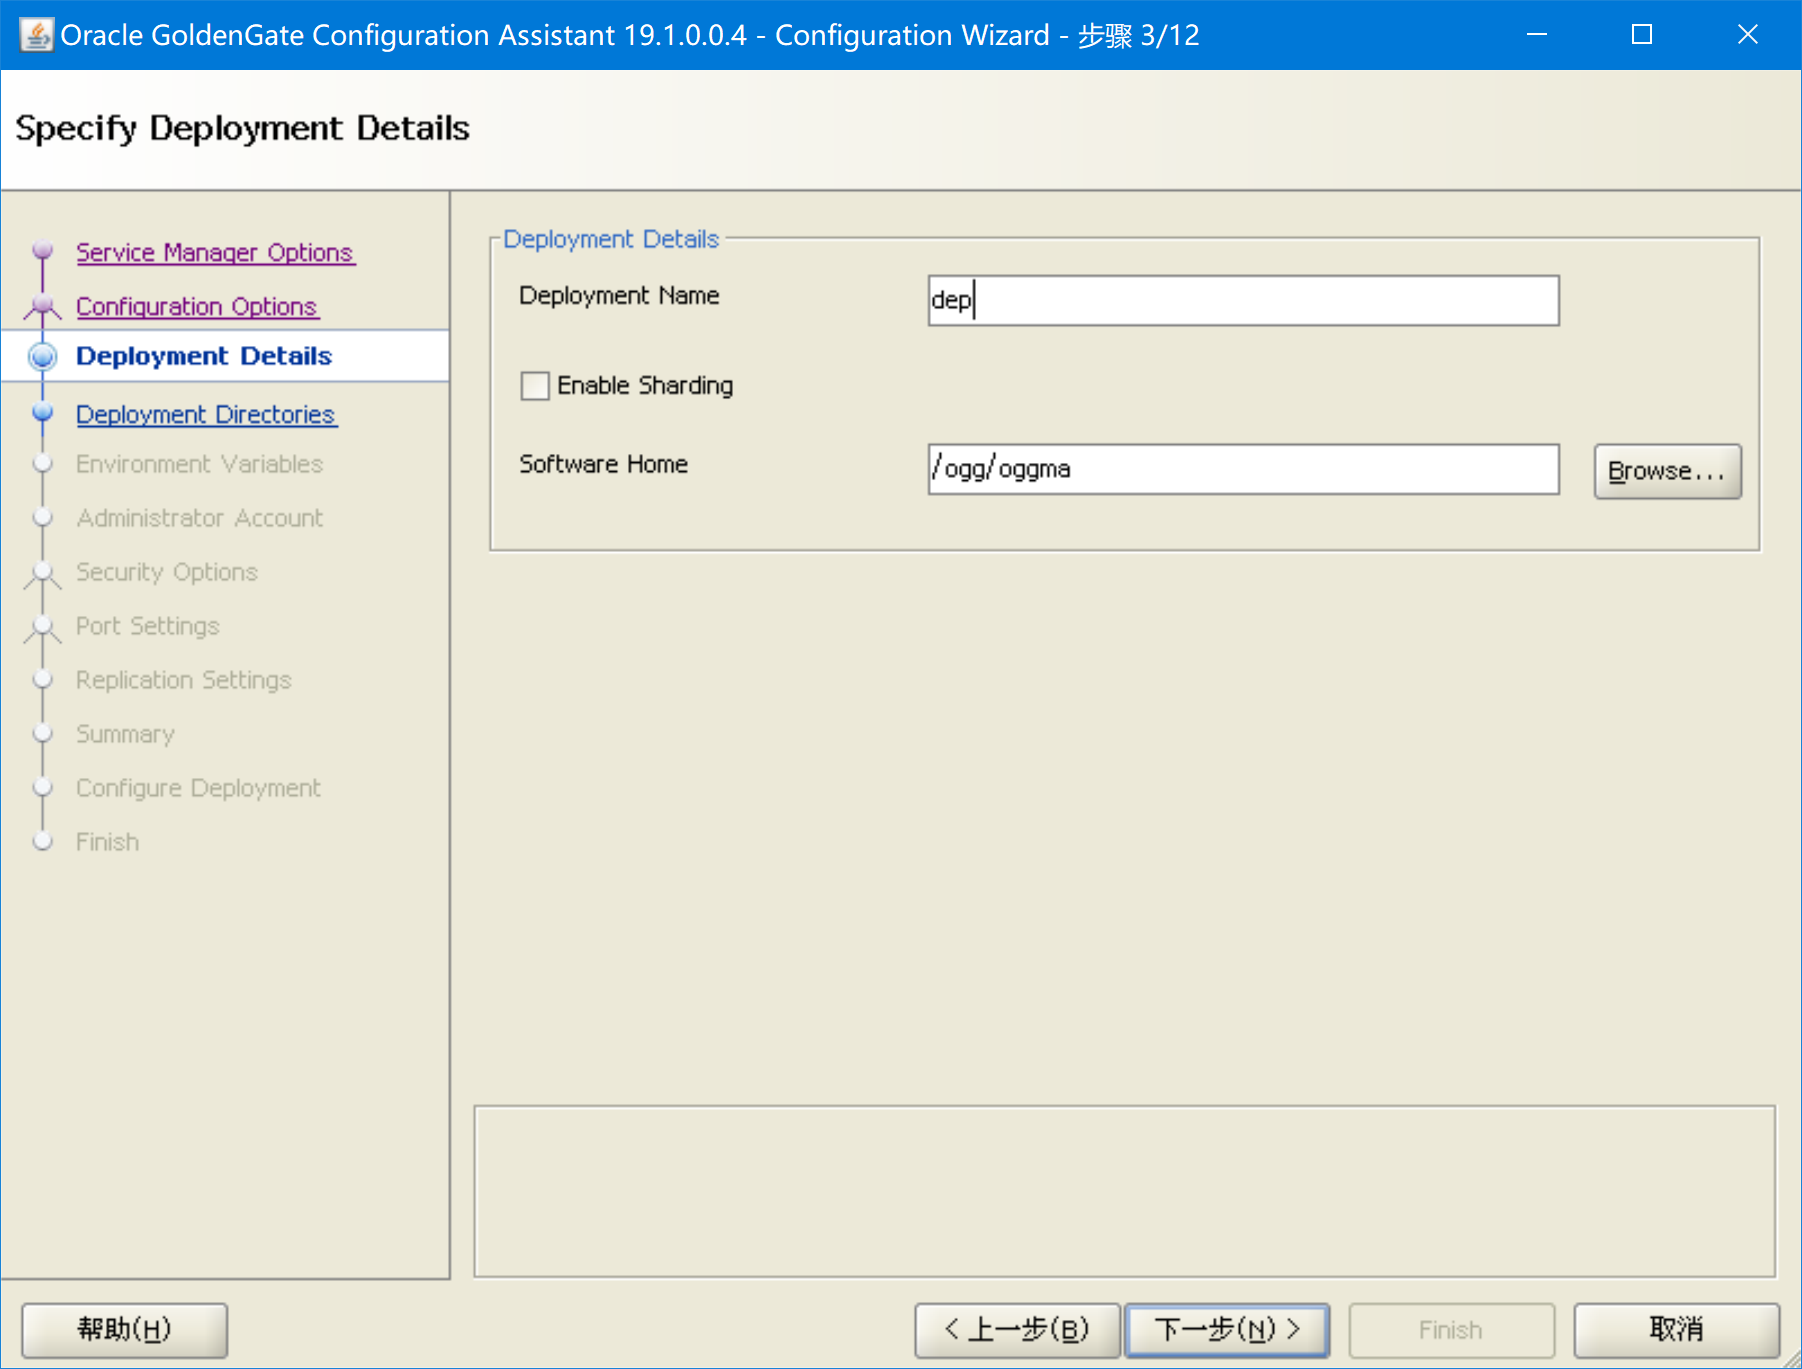Click the Port Settings step label

click(148, 626)
